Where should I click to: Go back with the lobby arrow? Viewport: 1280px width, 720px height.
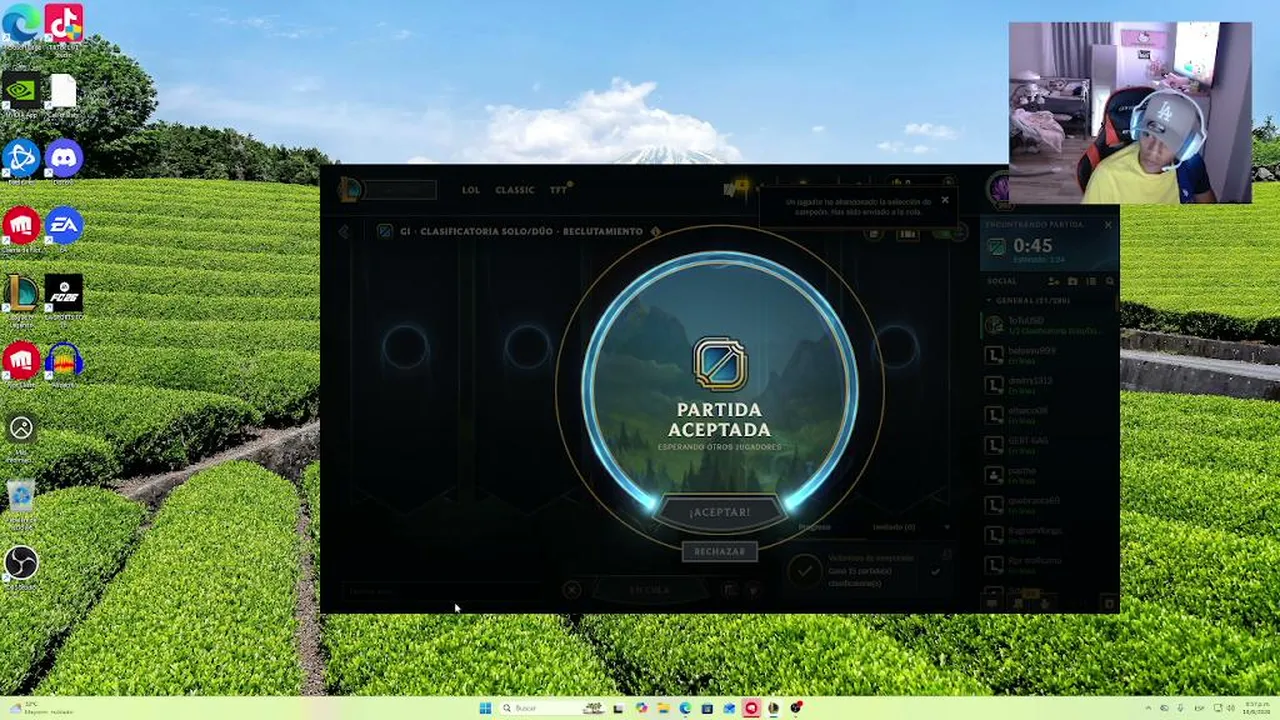coord(344,231)
